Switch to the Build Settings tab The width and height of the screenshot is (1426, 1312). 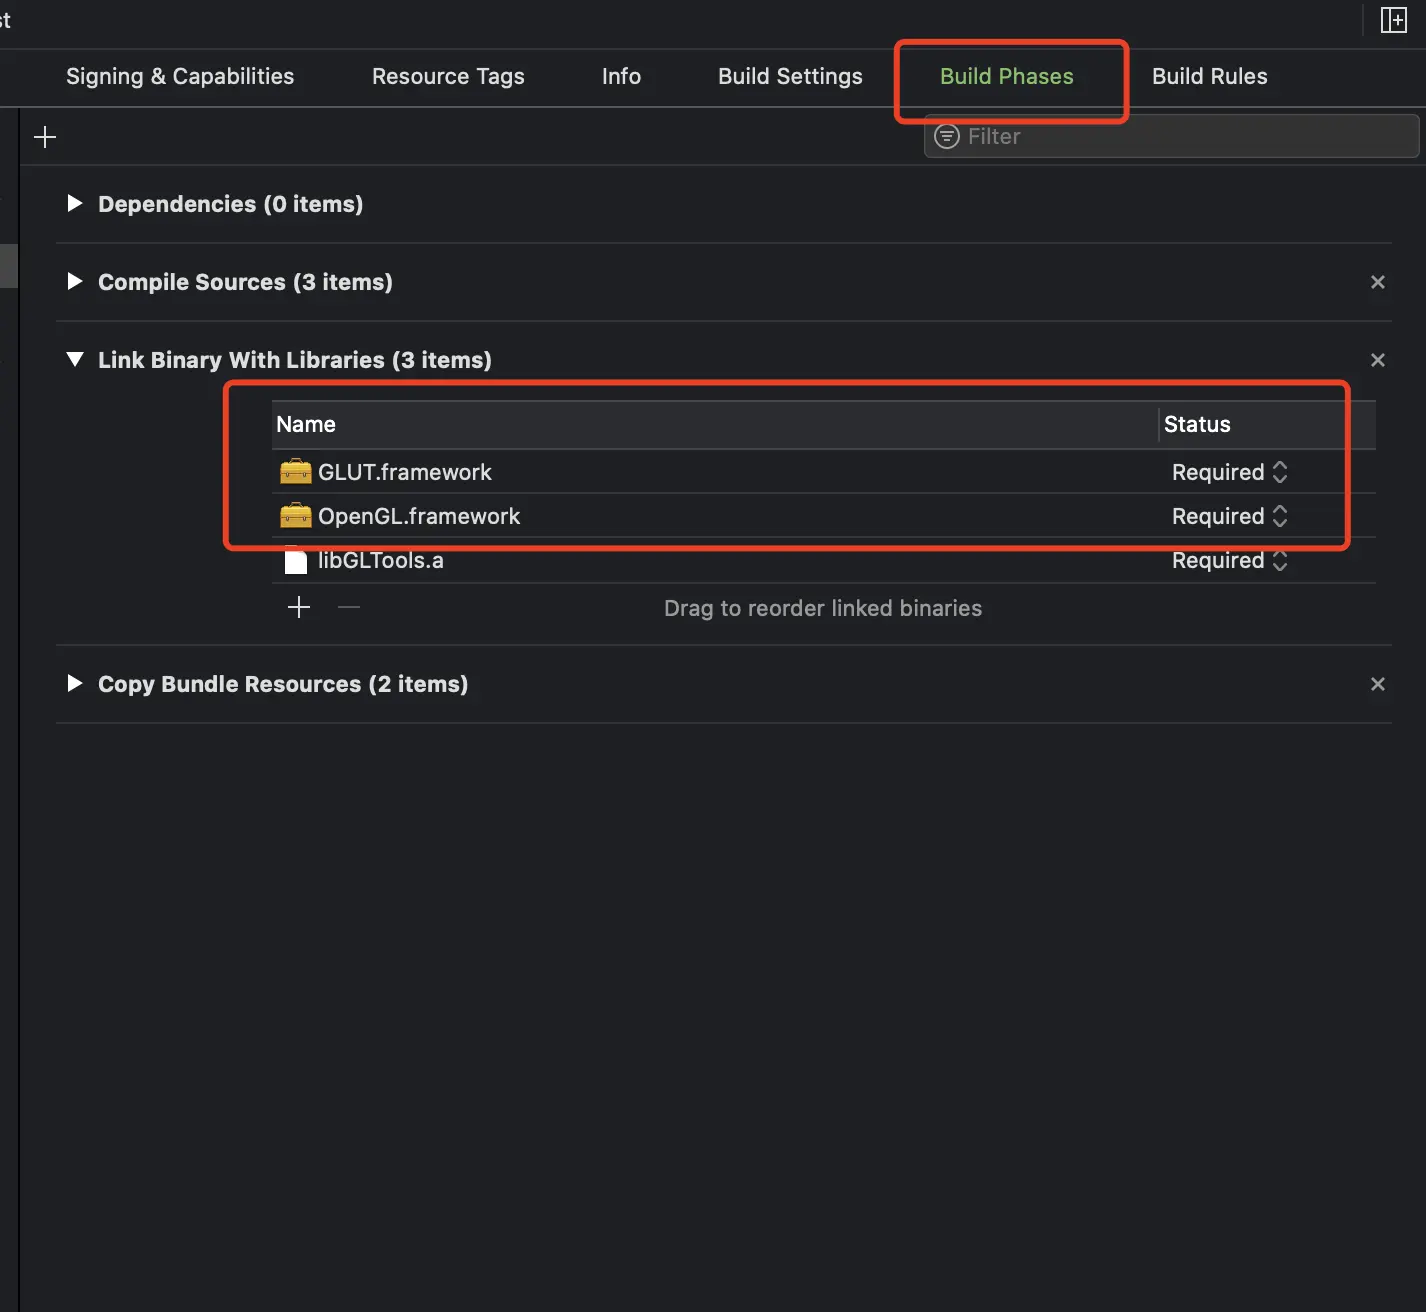(790, 76)
